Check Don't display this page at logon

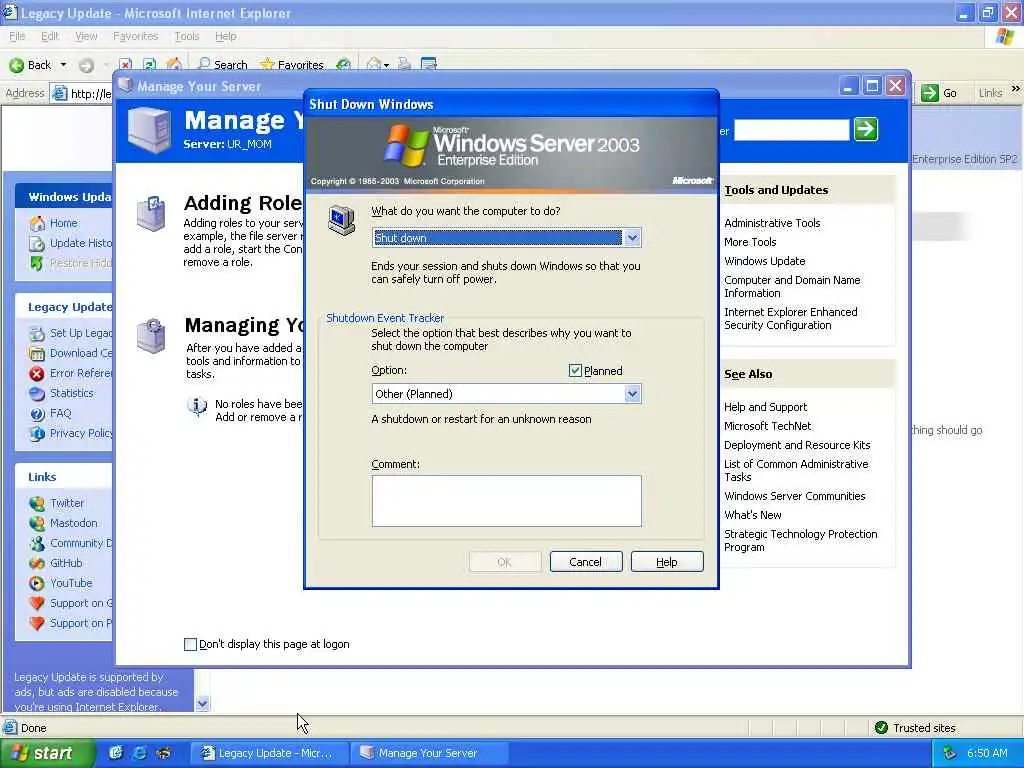[190, 645]
